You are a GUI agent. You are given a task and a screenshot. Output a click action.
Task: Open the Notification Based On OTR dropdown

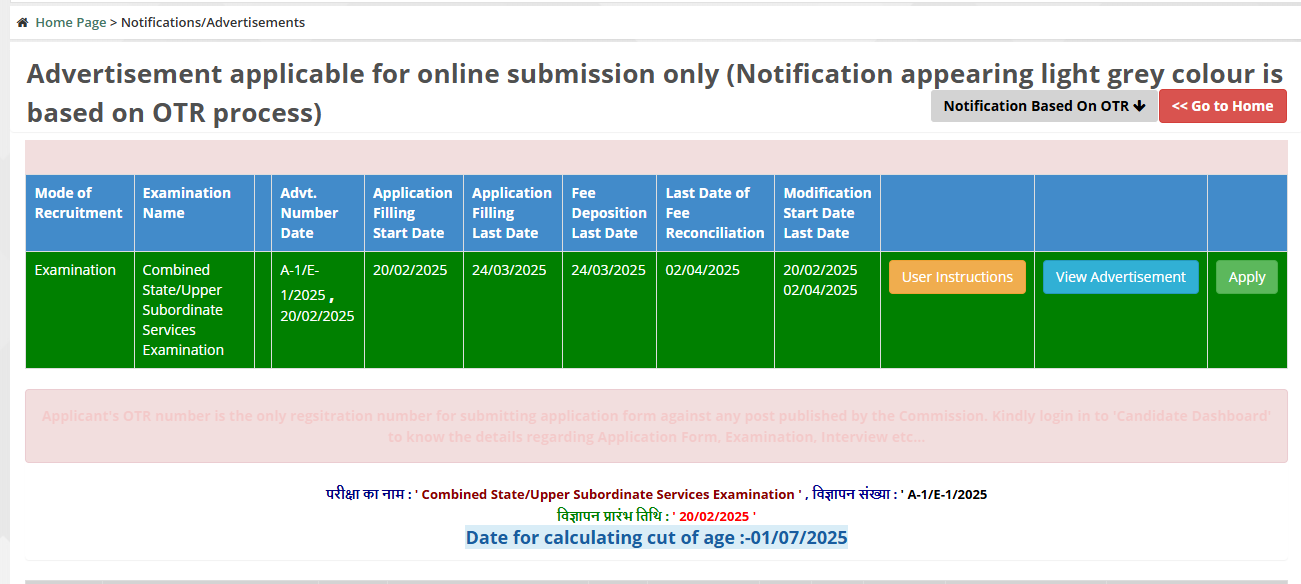(x=1043, y=106)
